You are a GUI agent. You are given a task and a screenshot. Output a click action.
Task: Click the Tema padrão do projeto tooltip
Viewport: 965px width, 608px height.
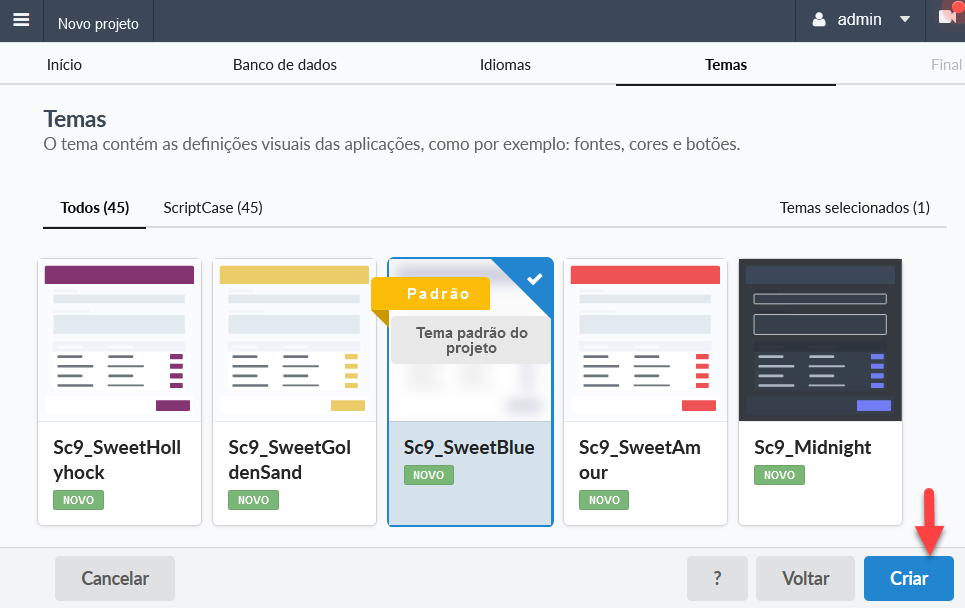pos(471,340)
